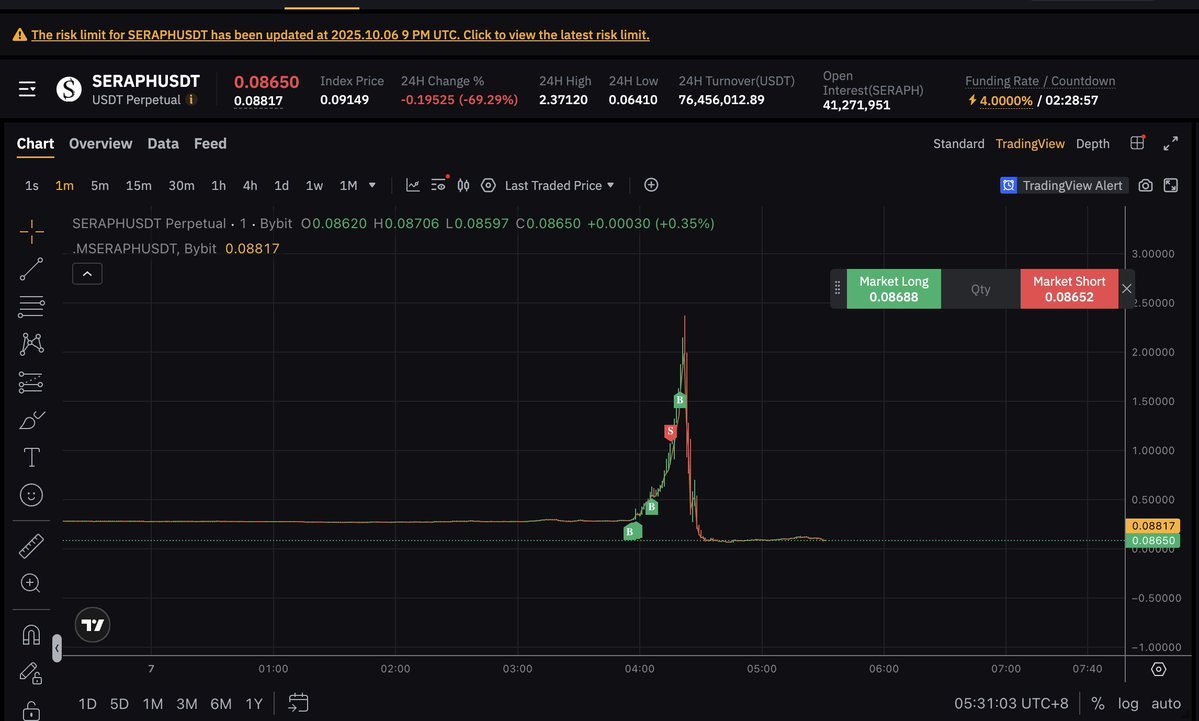Viewport: 1199px width, 721px height.
Task: Toggle stay in drawing mode pencil-lock
Action: point(31,673)
